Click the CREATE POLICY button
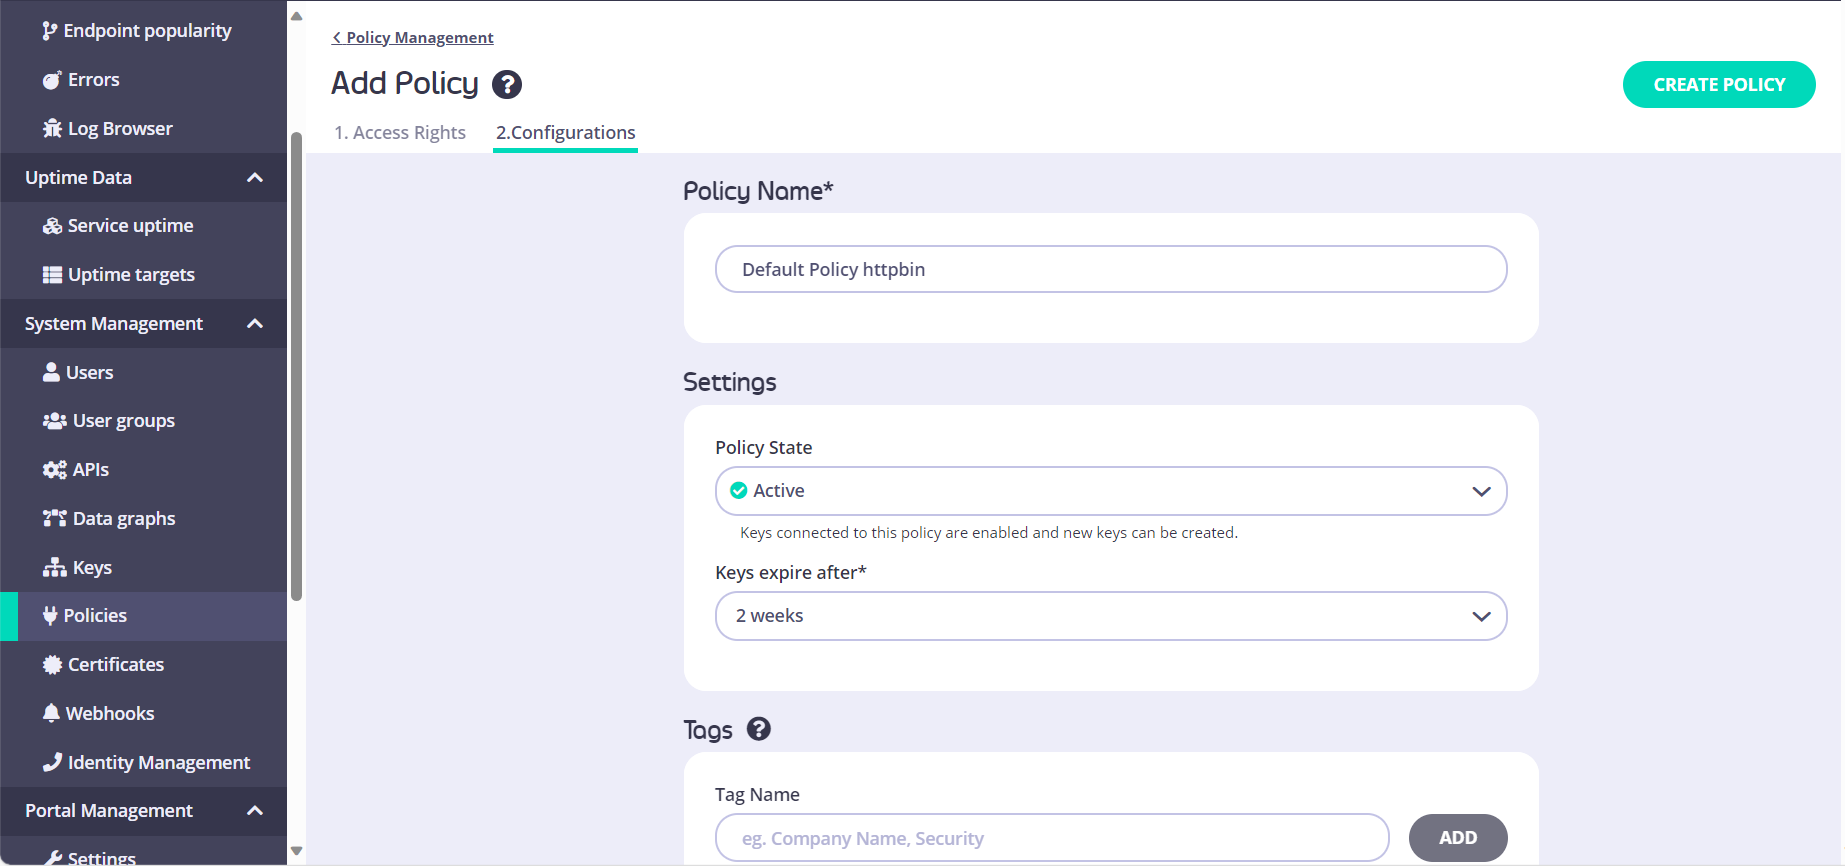 pyautogui.click(x=1719, y=85)
